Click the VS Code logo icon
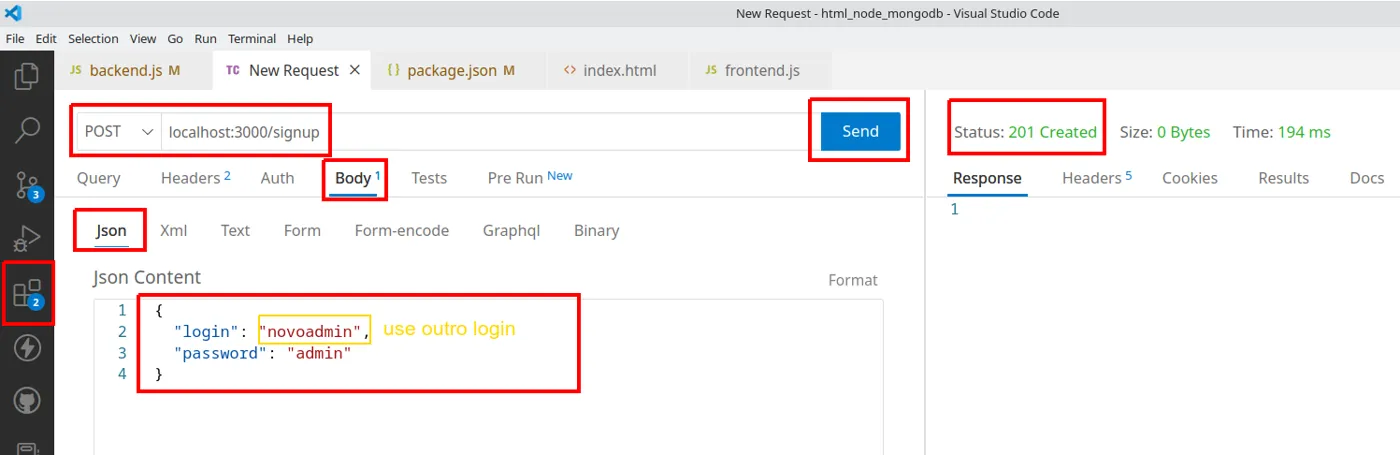This screenshot has height=455, width=1400. point(14,13)
